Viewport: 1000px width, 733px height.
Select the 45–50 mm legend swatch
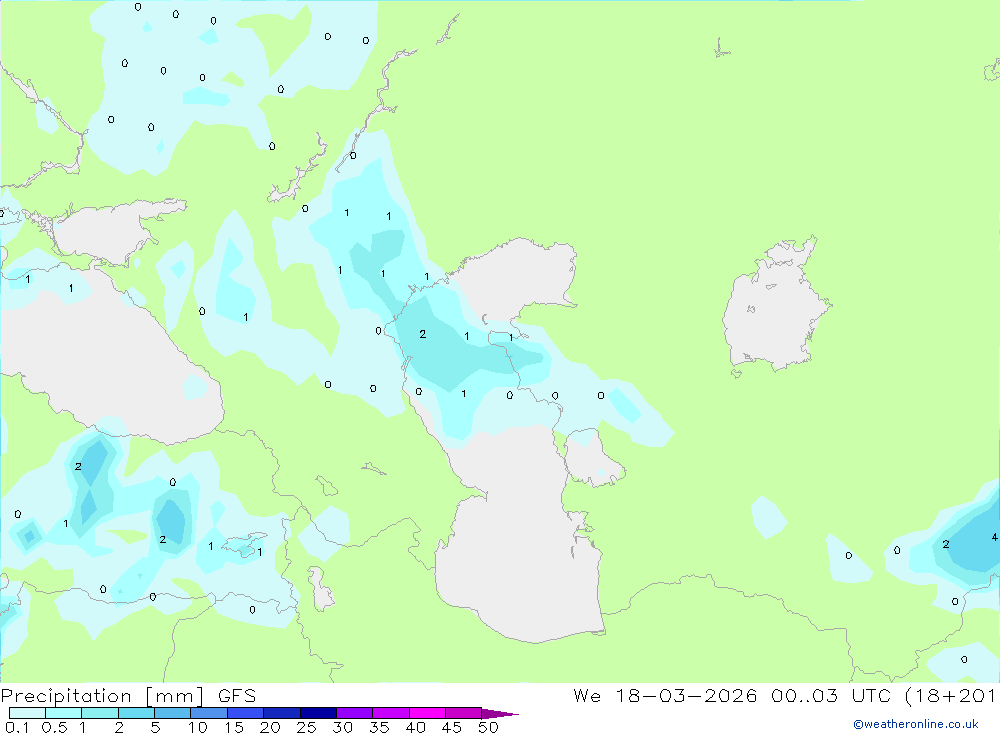click(x=464, y=713)
